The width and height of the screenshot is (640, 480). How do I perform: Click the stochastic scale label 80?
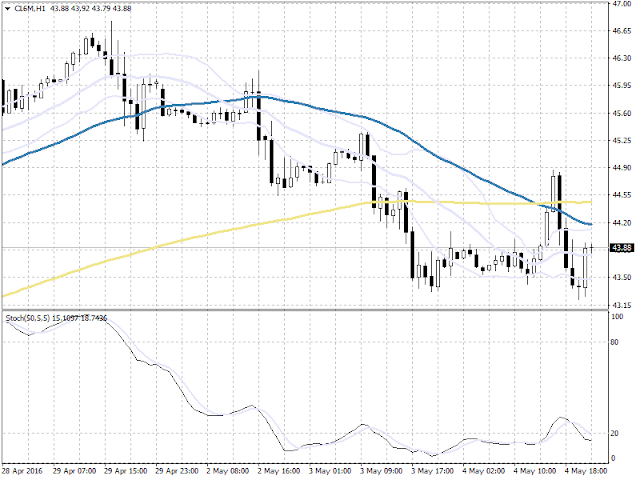tap(615, 342)
